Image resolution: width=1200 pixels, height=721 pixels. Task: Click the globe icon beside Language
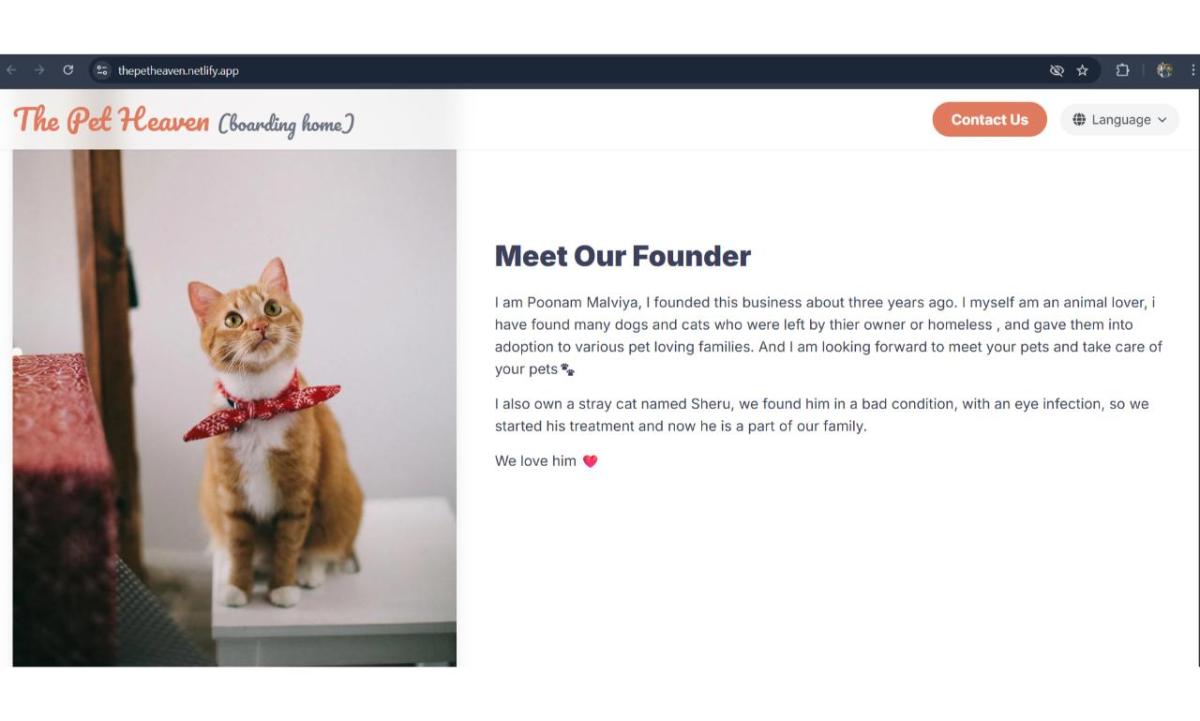[1079, 120]
